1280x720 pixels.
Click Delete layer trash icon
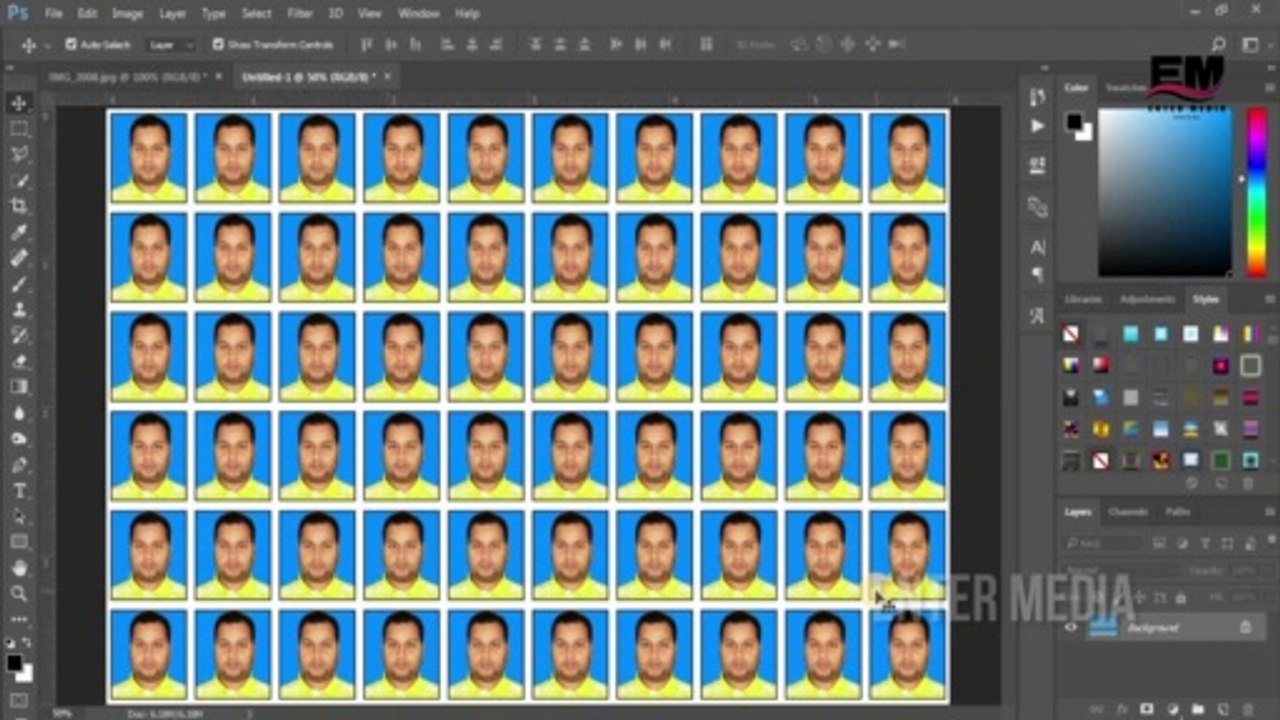[1247, 709]
